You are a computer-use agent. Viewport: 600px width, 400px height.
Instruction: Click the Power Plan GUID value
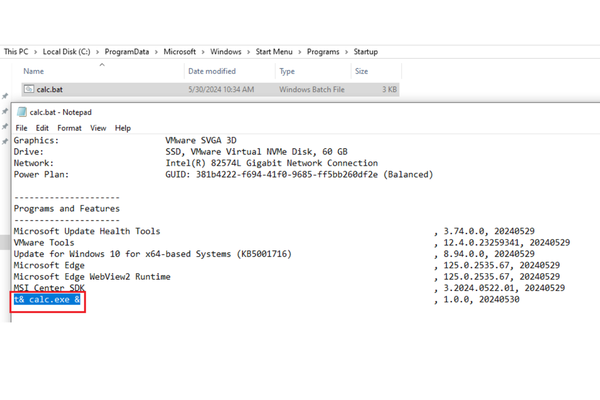[x=299, y=175]
